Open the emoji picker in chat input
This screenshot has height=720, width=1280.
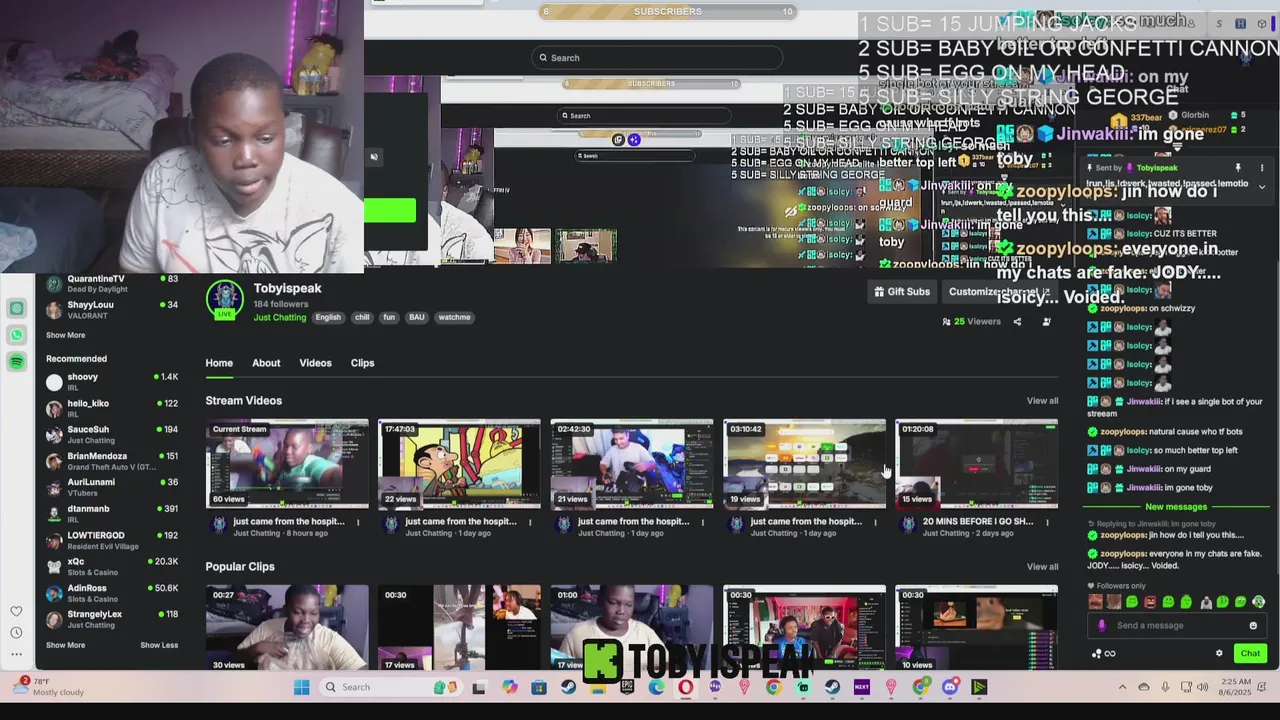tap(1253, 626)
